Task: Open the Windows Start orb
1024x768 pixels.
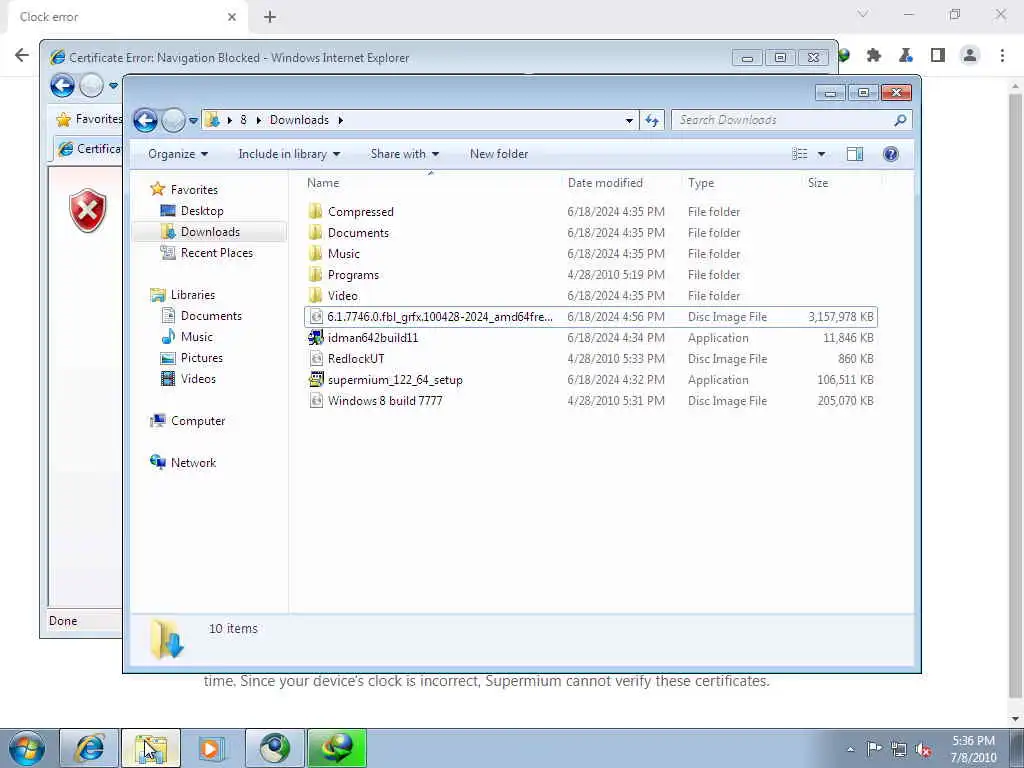Action: pyautogui.click(x=27, y=748)
